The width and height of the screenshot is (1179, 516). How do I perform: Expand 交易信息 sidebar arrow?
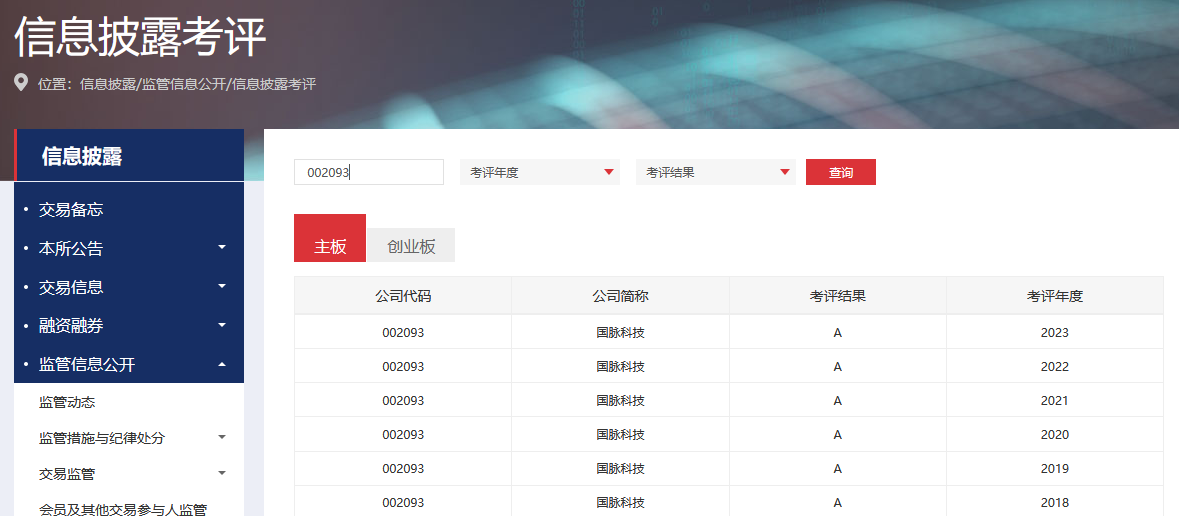pyautogui.click(x=222, y=287)
